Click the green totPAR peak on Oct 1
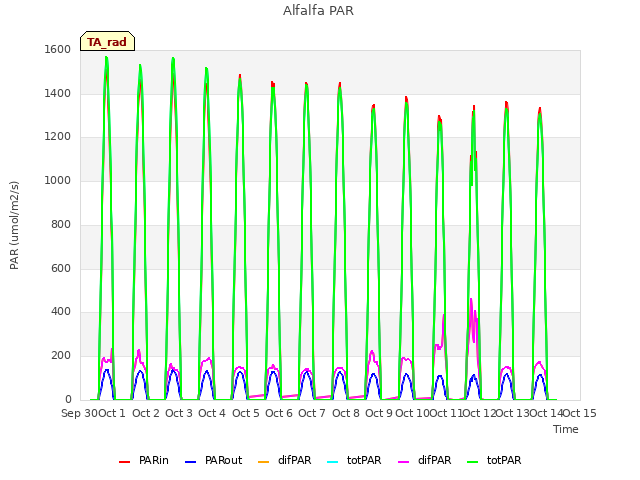The height and width of the screenshot is (480, 640). [107, 58]
